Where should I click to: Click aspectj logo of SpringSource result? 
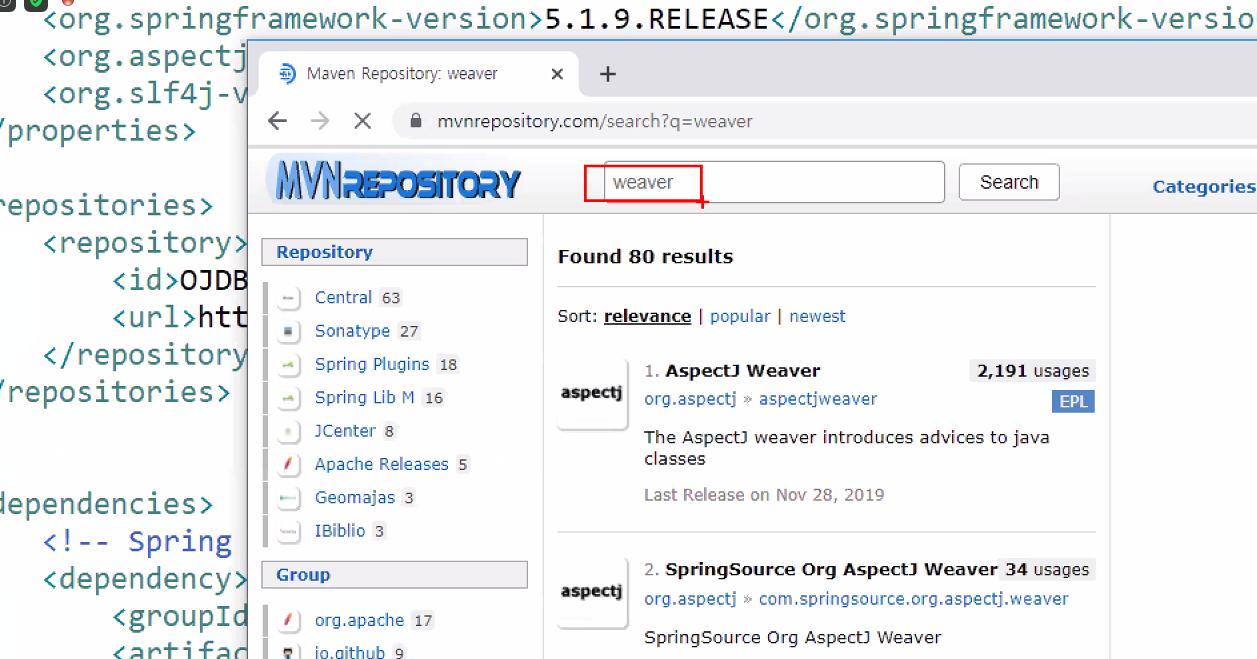point(592,593)
